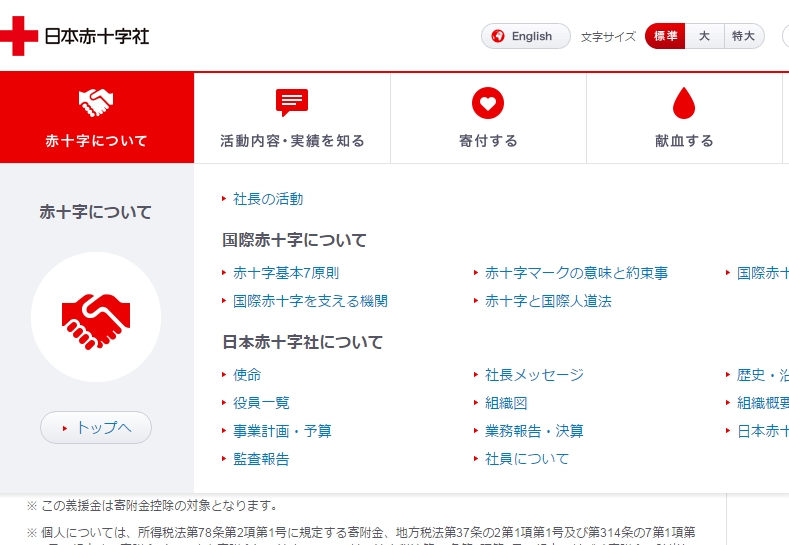Set text size to 大
Screen dimensions: 789x545
coord(704,36)
